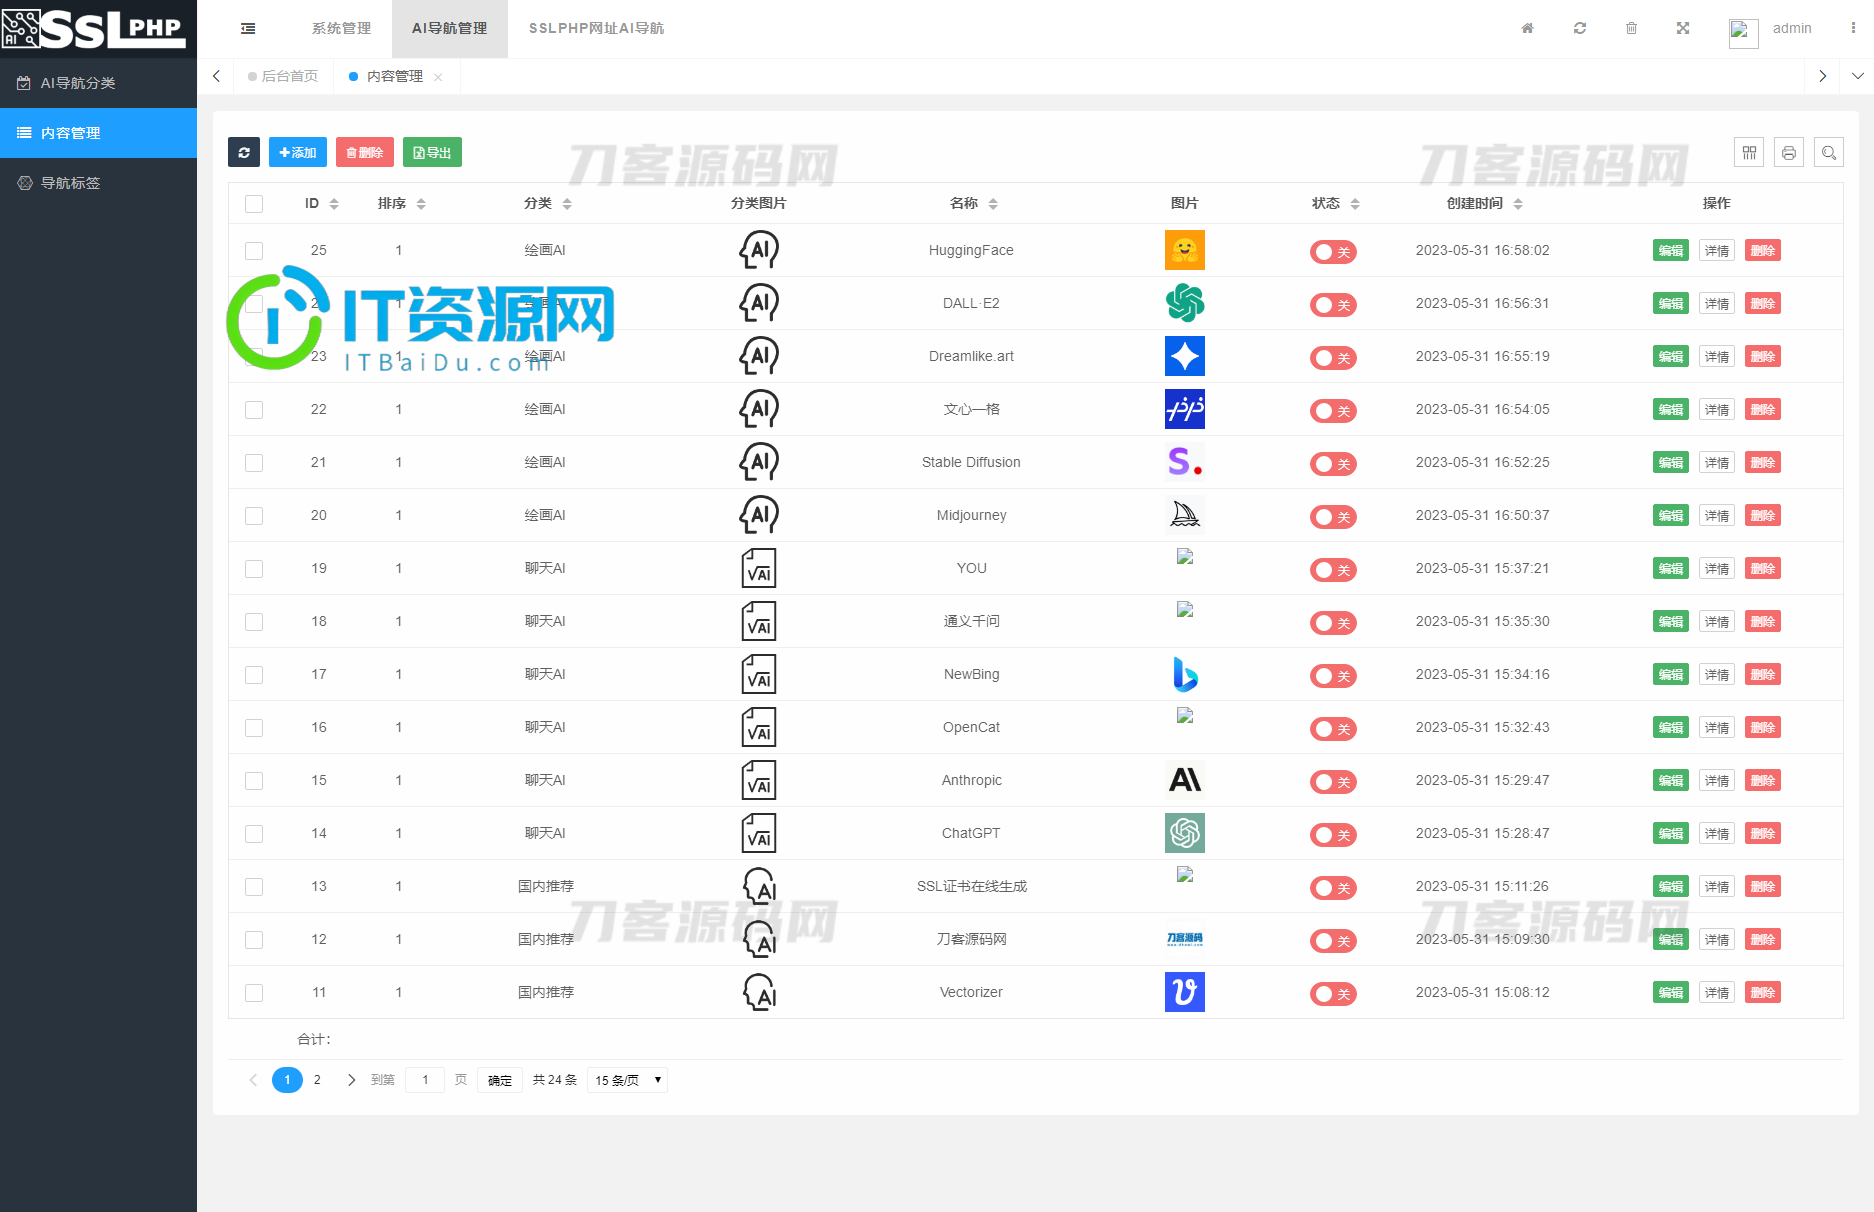The height and width of the screenshot is (1212, 1874).
Task: Sort by 状态 column arrows
Action: (1355, 204)
